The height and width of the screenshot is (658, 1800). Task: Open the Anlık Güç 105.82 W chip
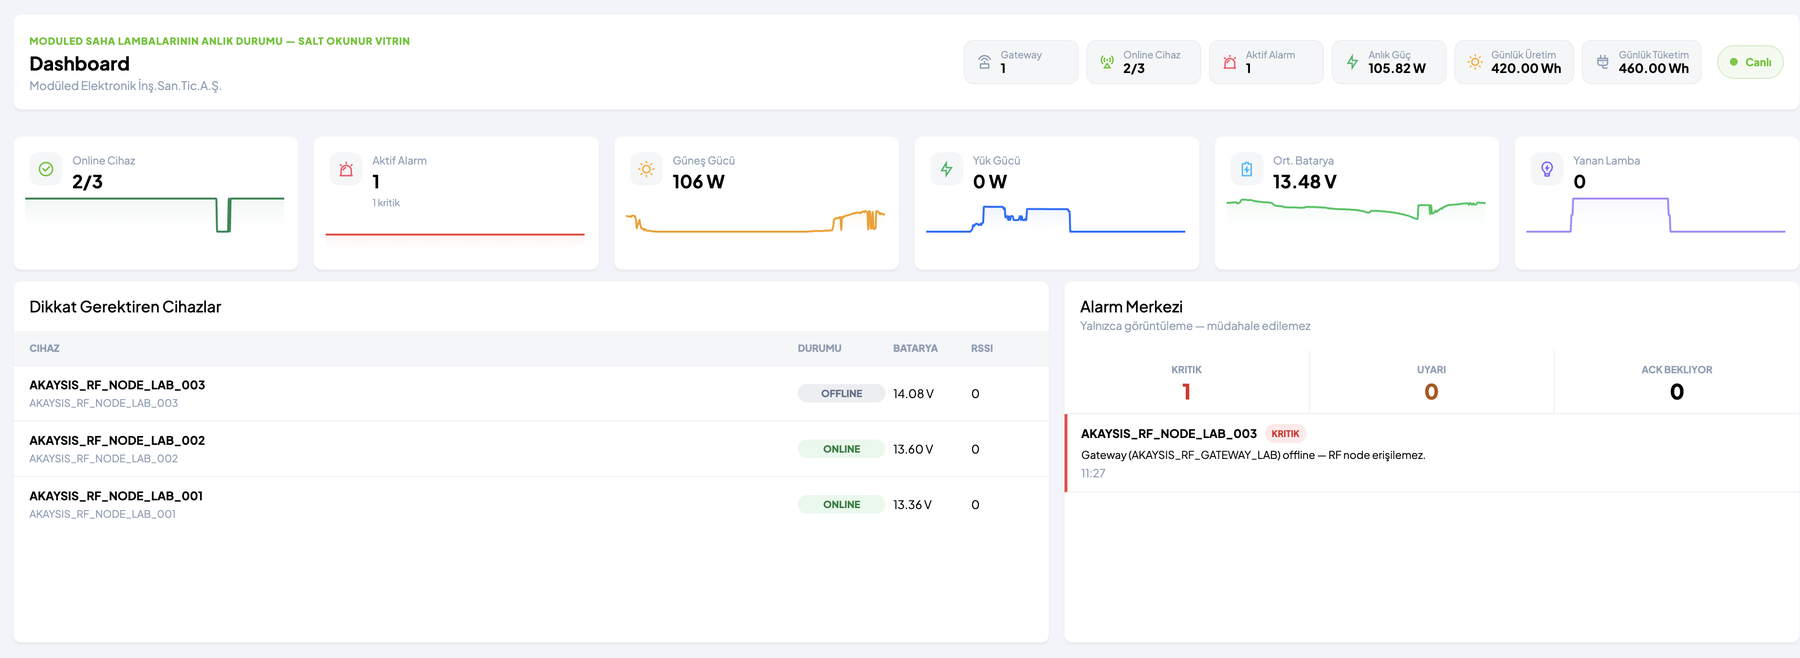1388,62
